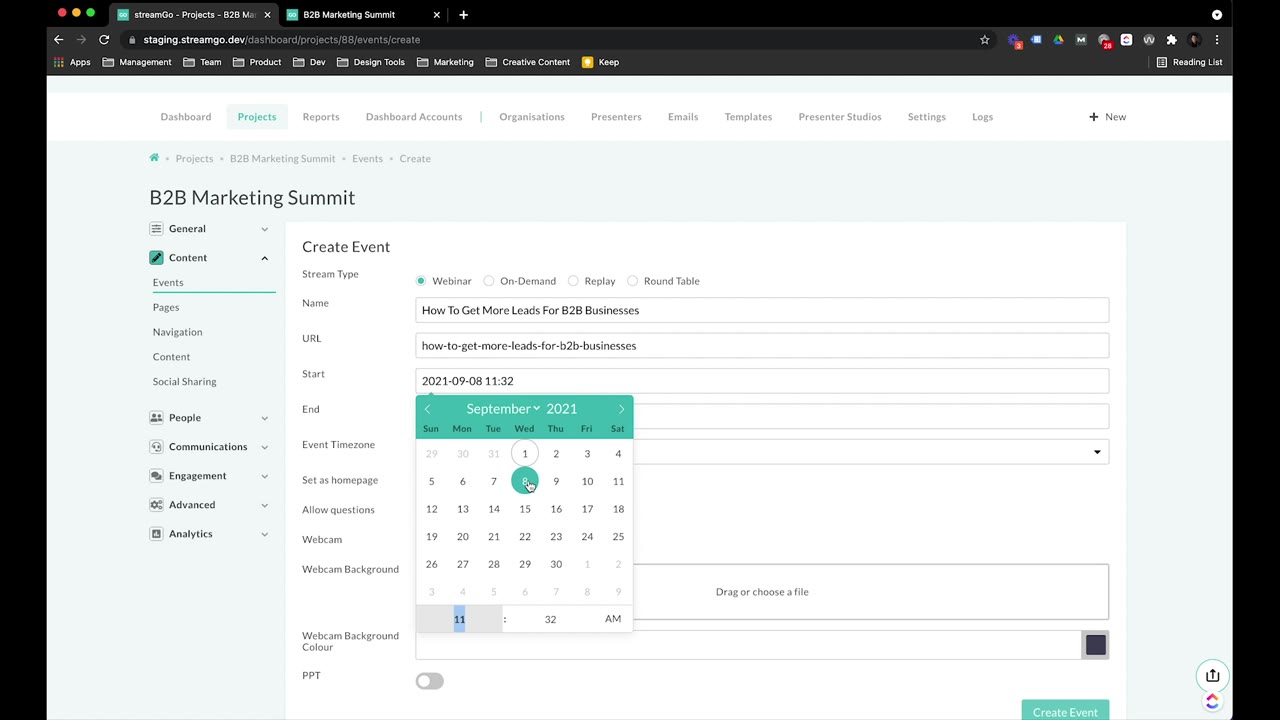1280x720 pixels.
Task: Expand the People sidebar section
Action: [x=264, y=418]
